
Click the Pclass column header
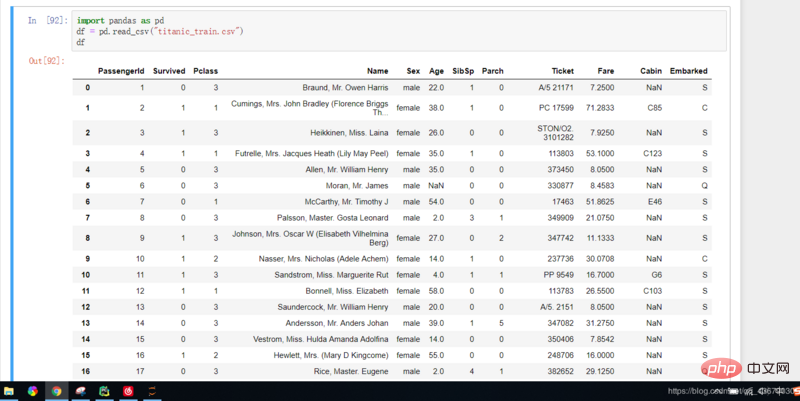206,71
